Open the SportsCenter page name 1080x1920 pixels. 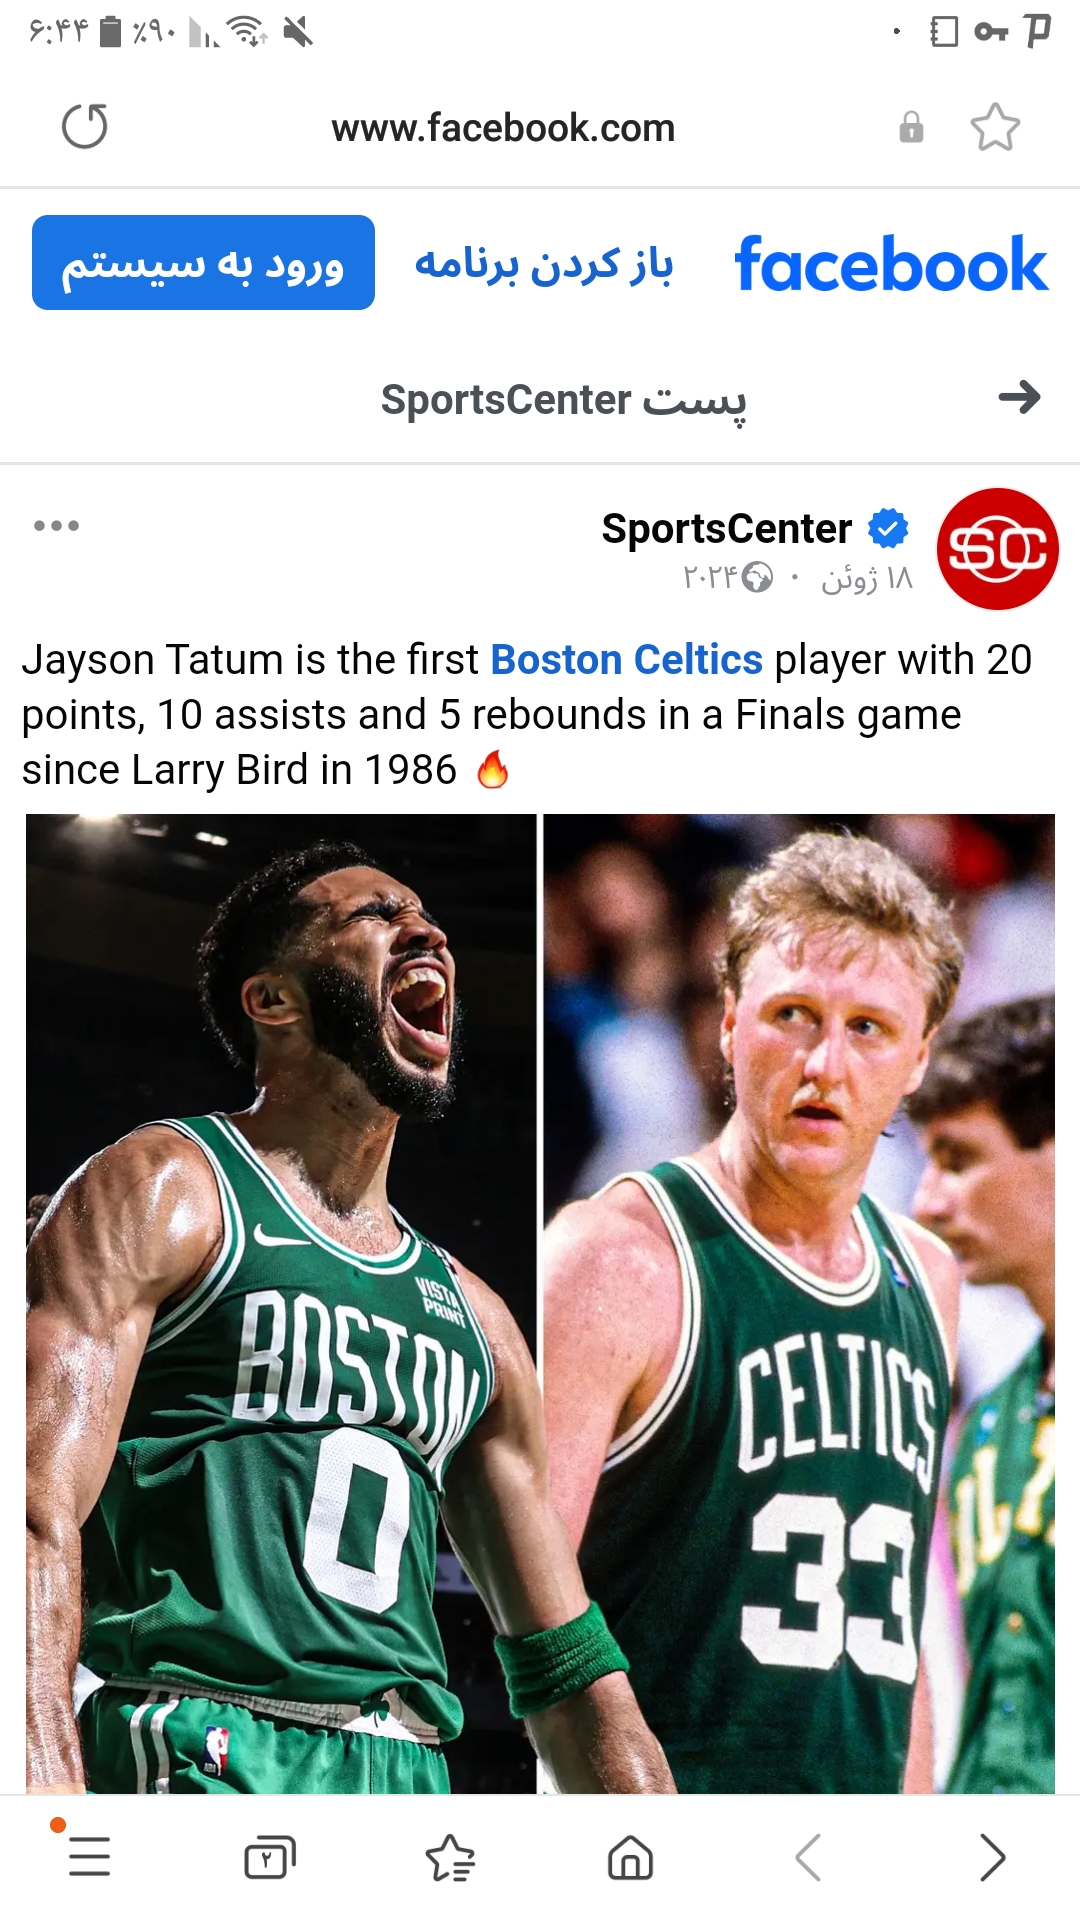tap(726, 528)
